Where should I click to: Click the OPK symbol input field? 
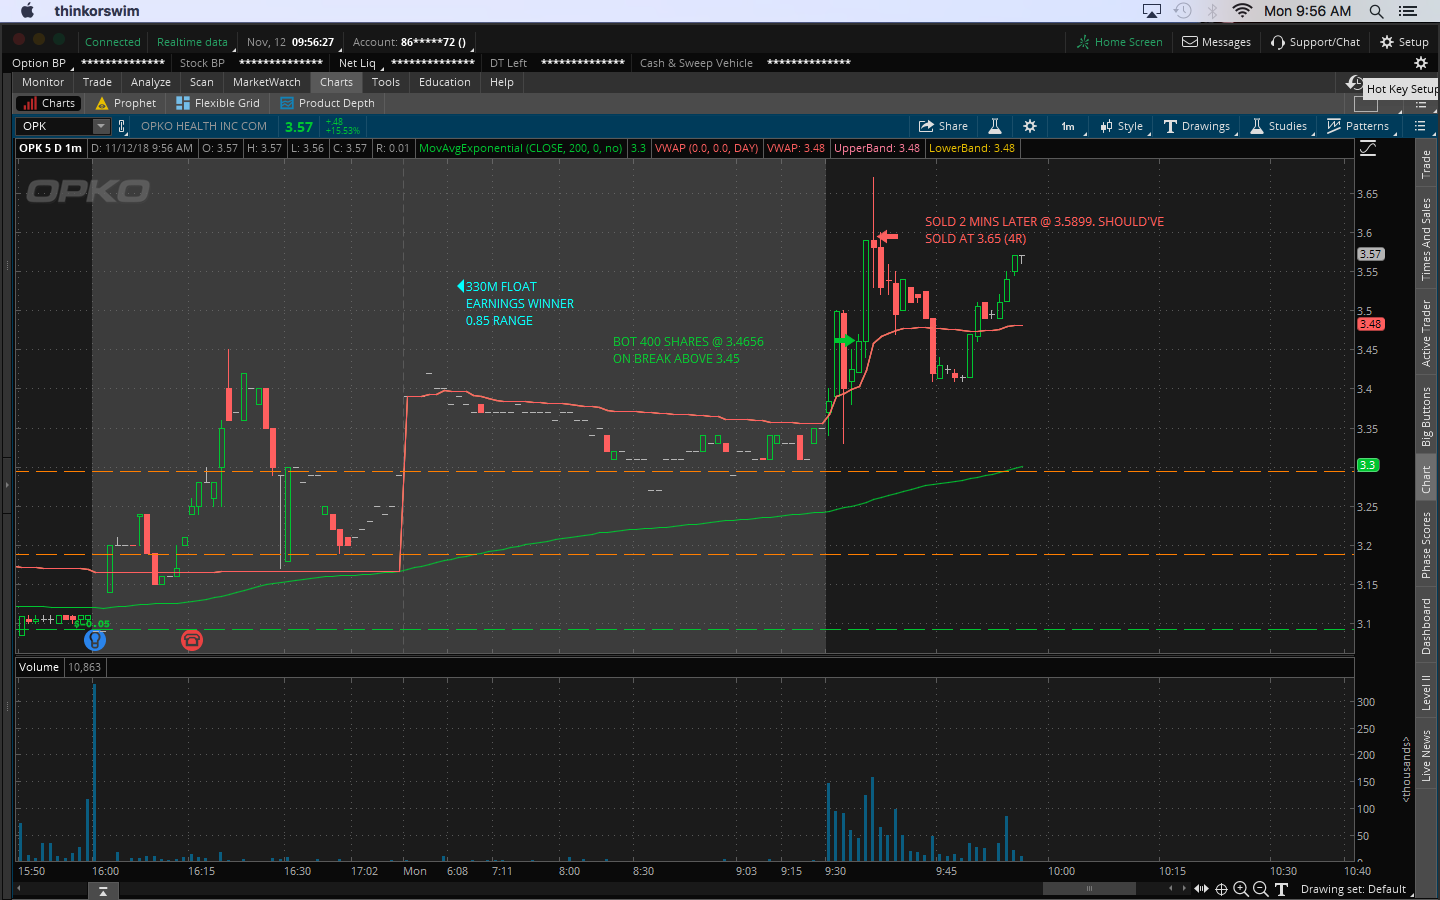55,126
